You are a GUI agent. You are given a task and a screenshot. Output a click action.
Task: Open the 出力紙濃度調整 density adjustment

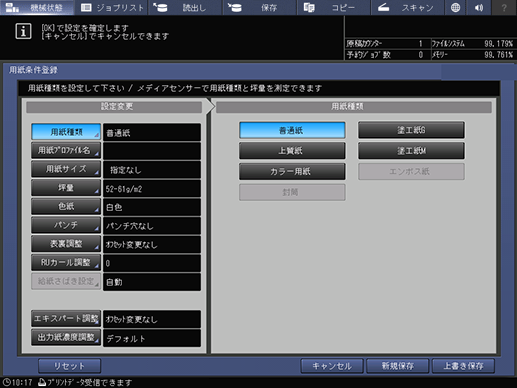(x=66, y=337)
